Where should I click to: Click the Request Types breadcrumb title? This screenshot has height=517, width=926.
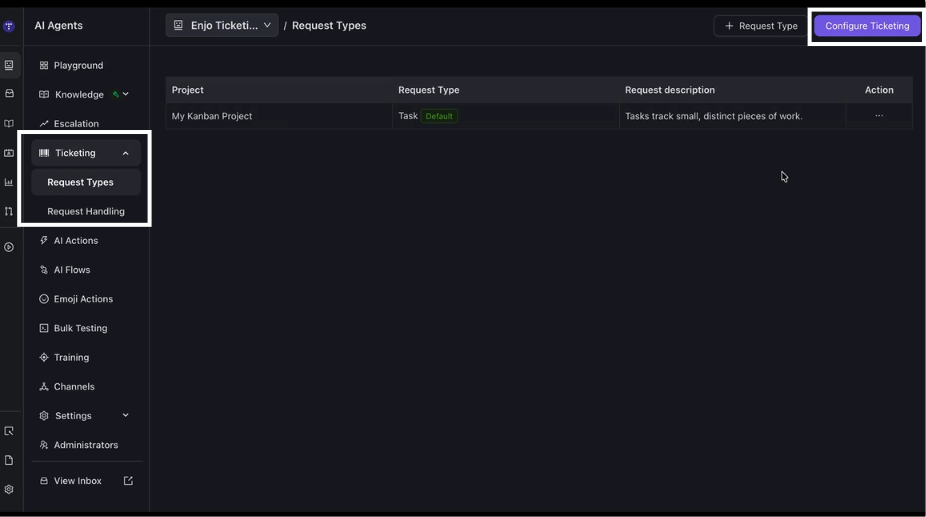(329, 25)
